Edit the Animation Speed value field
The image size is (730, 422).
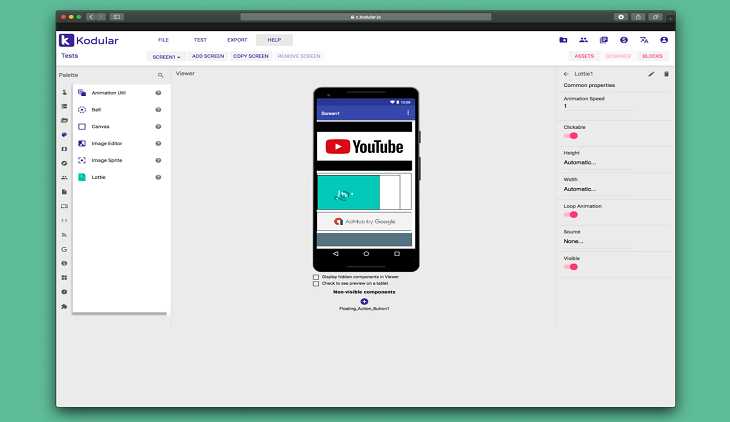click(x=597, y=106)
